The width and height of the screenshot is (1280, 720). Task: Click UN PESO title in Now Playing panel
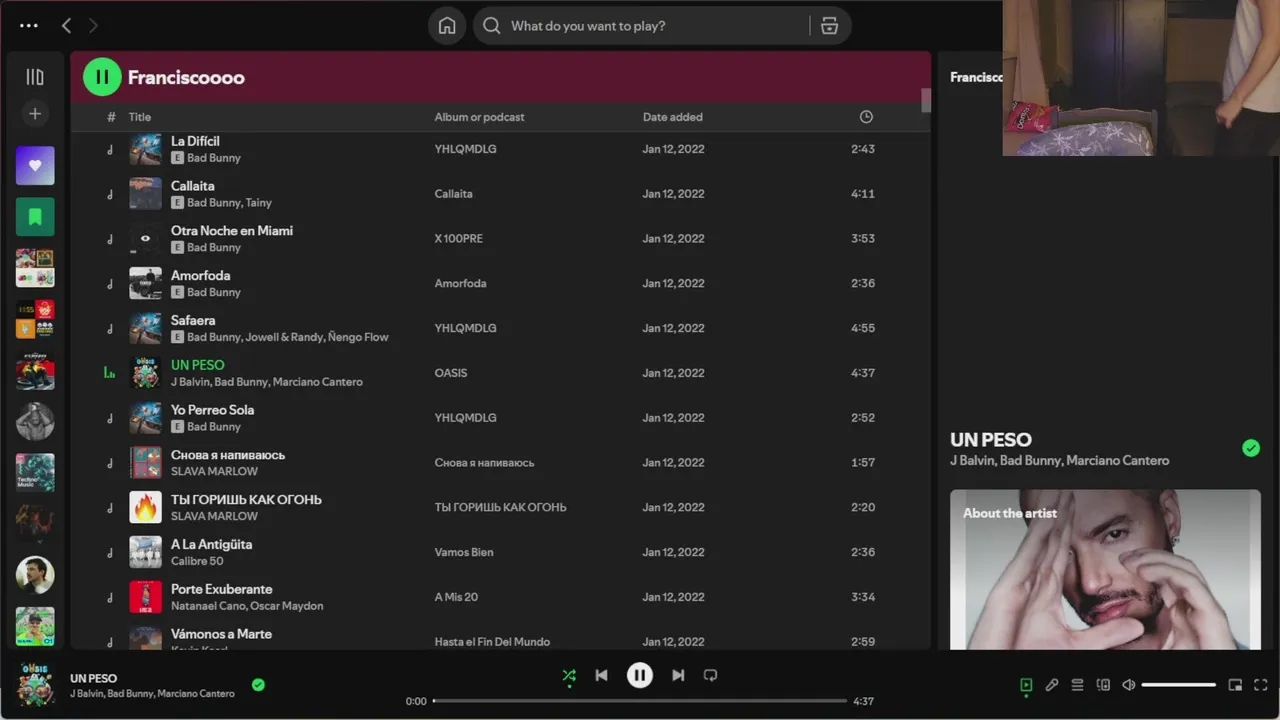click(991, 440)
